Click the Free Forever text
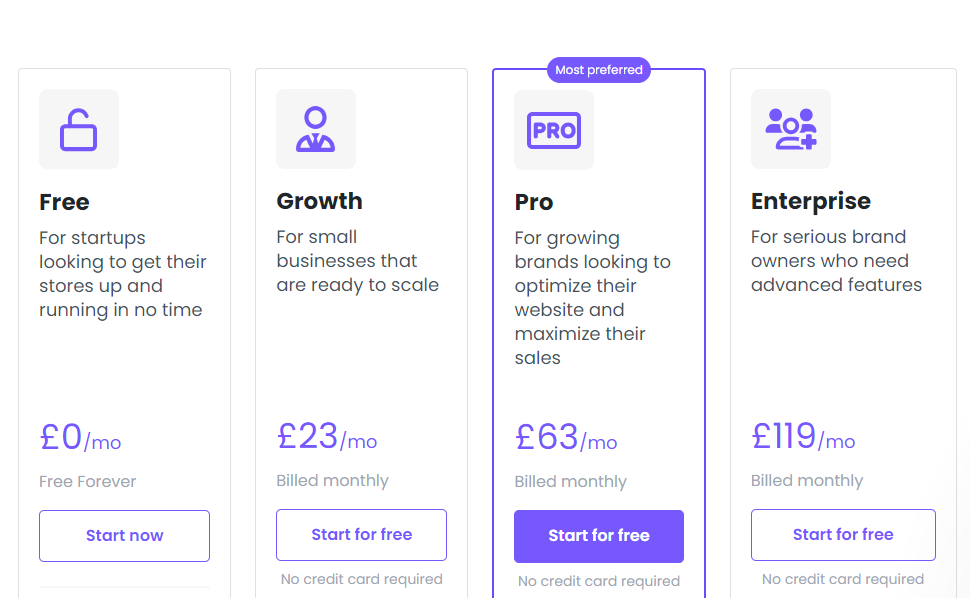Screen dimensions: 970x598 [87, 481]
